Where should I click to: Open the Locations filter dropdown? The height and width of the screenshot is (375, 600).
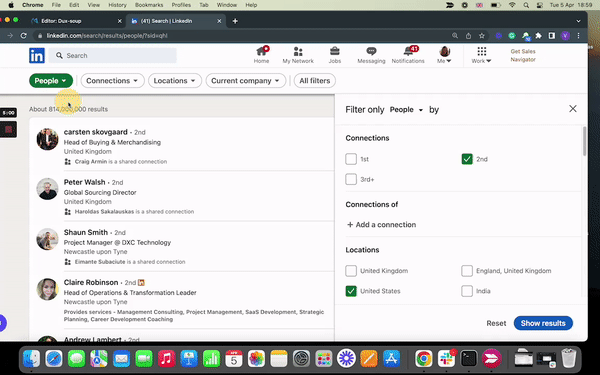[x=175, y=81]
